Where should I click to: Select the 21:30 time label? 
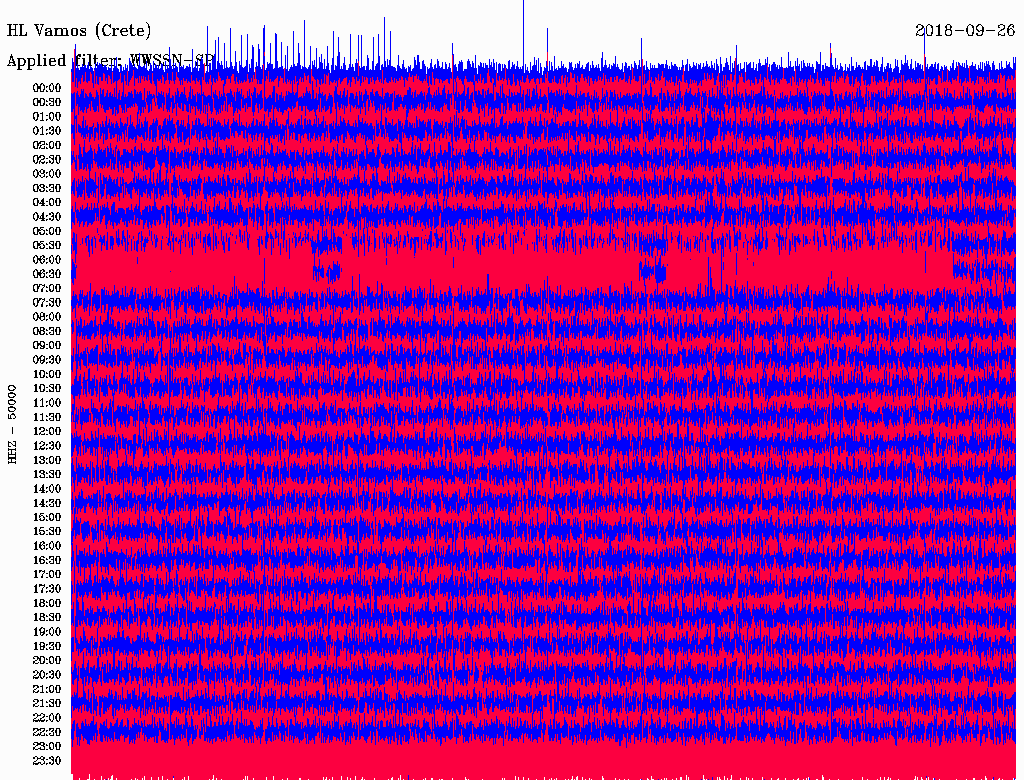47,703
